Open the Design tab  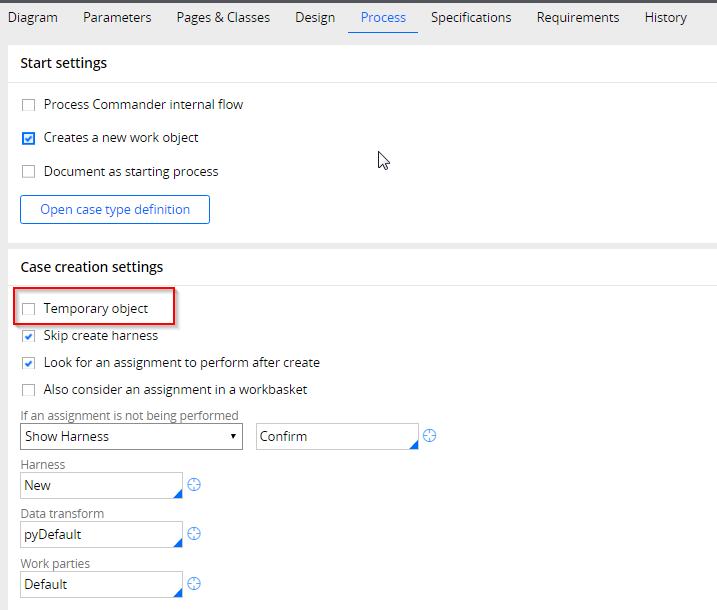click(x=315, y=17)
